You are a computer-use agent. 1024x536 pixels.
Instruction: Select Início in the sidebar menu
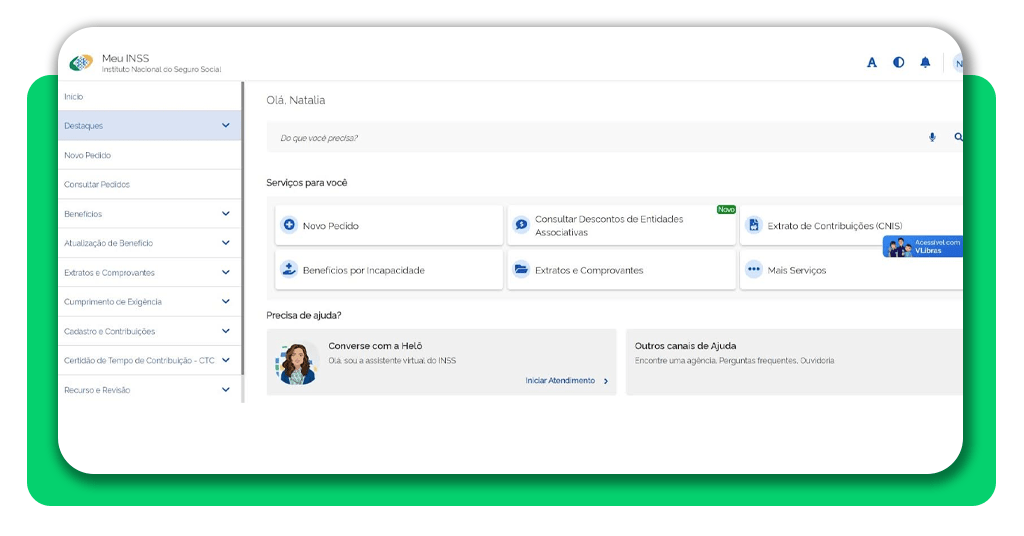[x=74, y=97]
